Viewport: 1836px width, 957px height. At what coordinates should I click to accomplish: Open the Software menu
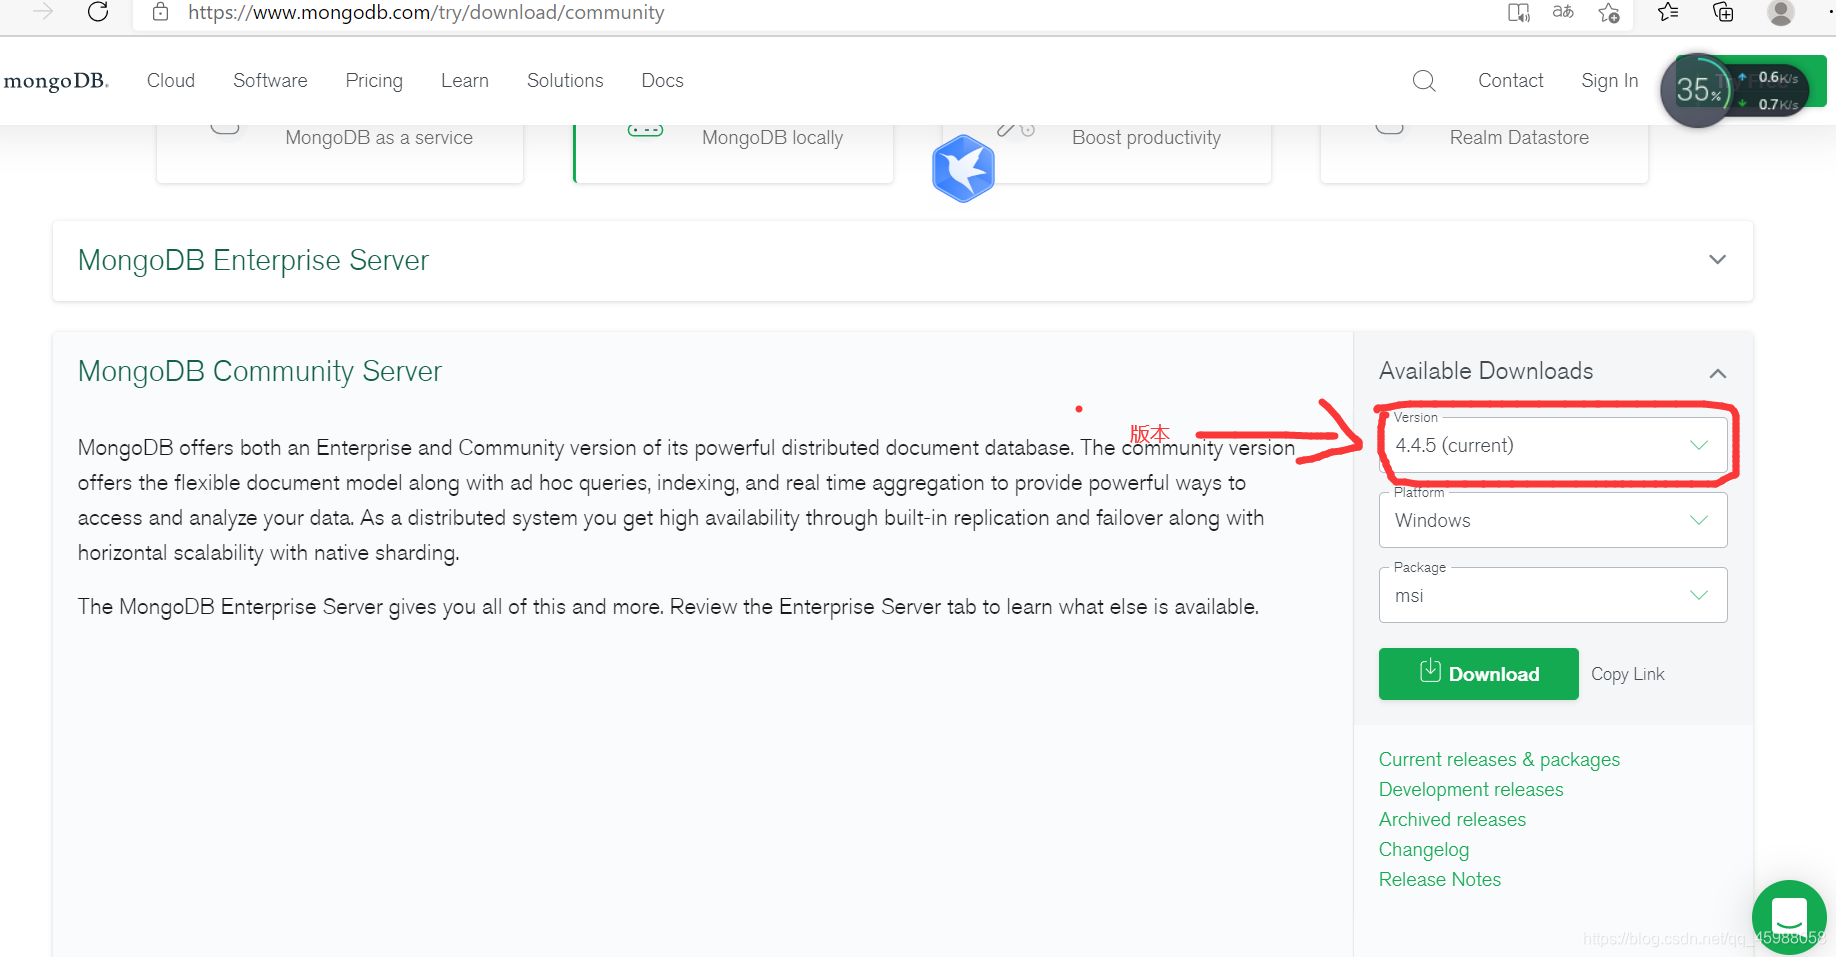[270, 81]
